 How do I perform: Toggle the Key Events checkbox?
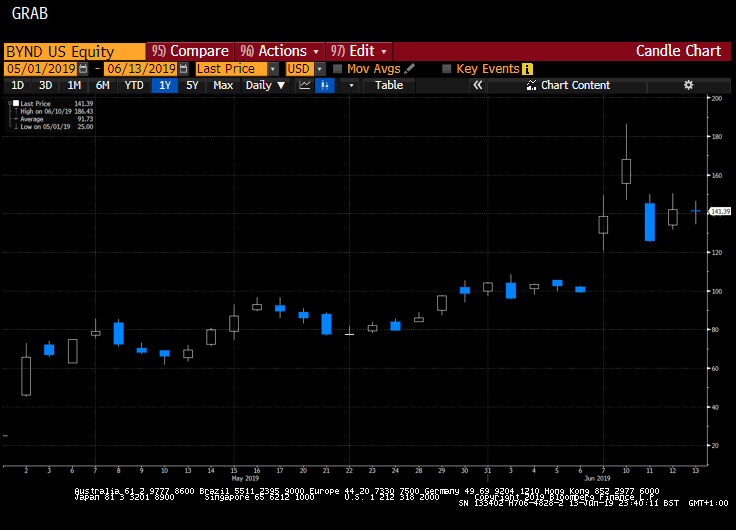pyautogui.click(x=447, y=69)
